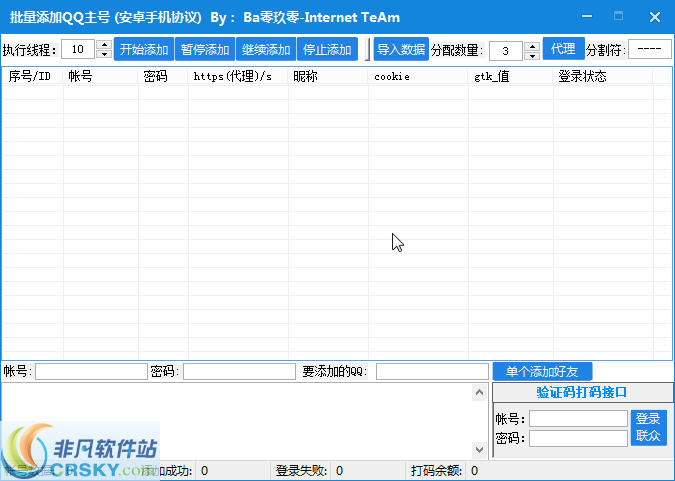Click the toolbar grip before 导入数据

(x=367, y=50)
